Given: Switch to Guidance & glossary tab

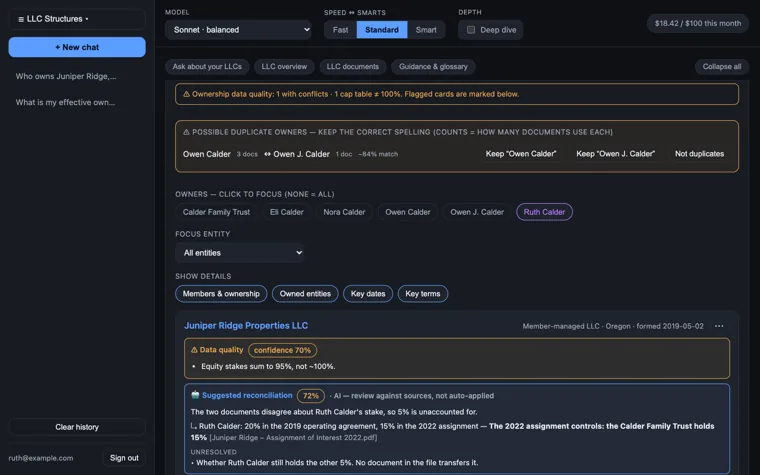Looking at the screenshot, I should point(433,66).
